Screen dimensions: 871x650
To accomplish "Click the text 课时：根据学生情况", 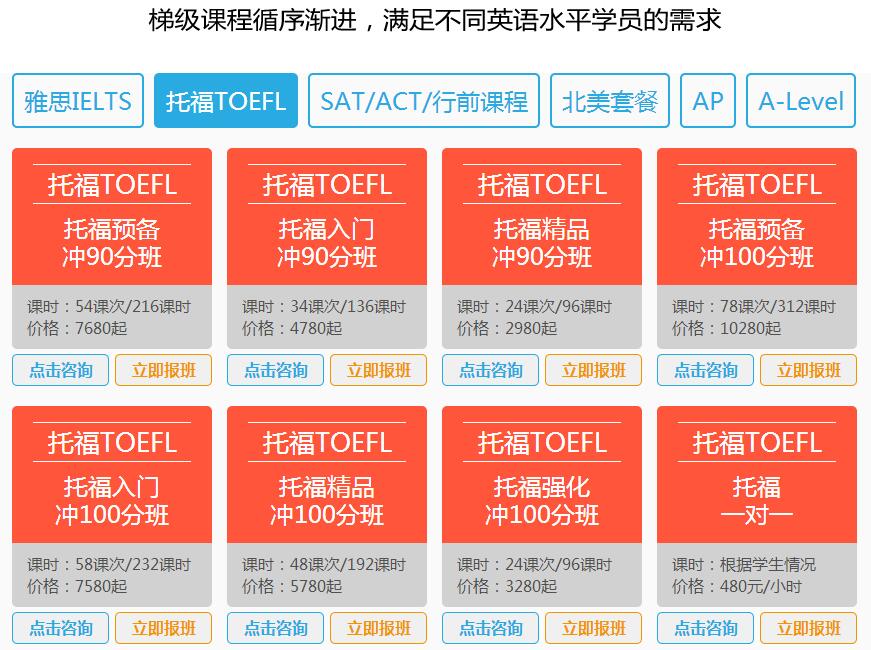I will pyautogui.click(x=744, y=564).
